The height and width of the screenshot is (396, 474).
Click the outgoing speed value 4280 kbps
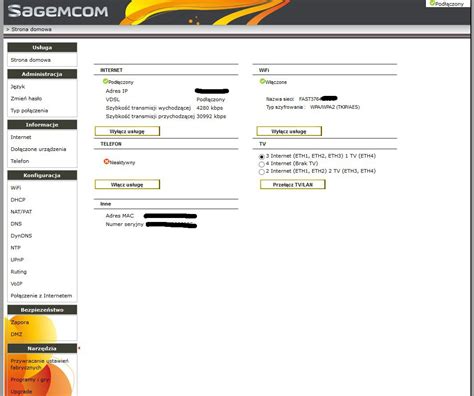click(210, 108)
